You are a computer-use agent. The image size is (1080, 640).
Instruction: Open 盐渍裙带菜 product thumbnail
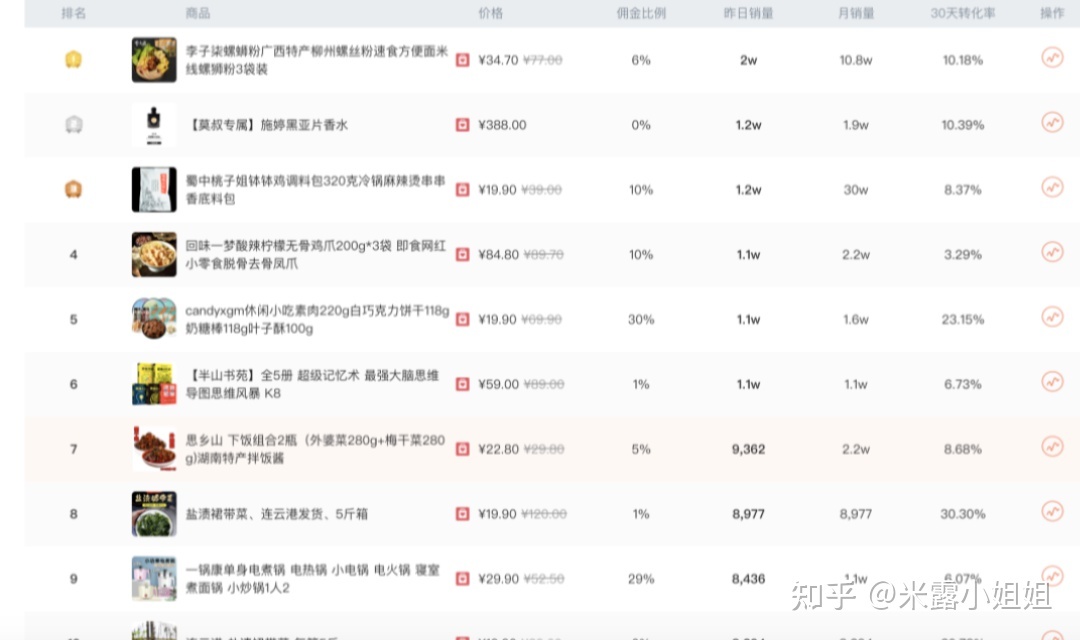coord(154,513)
